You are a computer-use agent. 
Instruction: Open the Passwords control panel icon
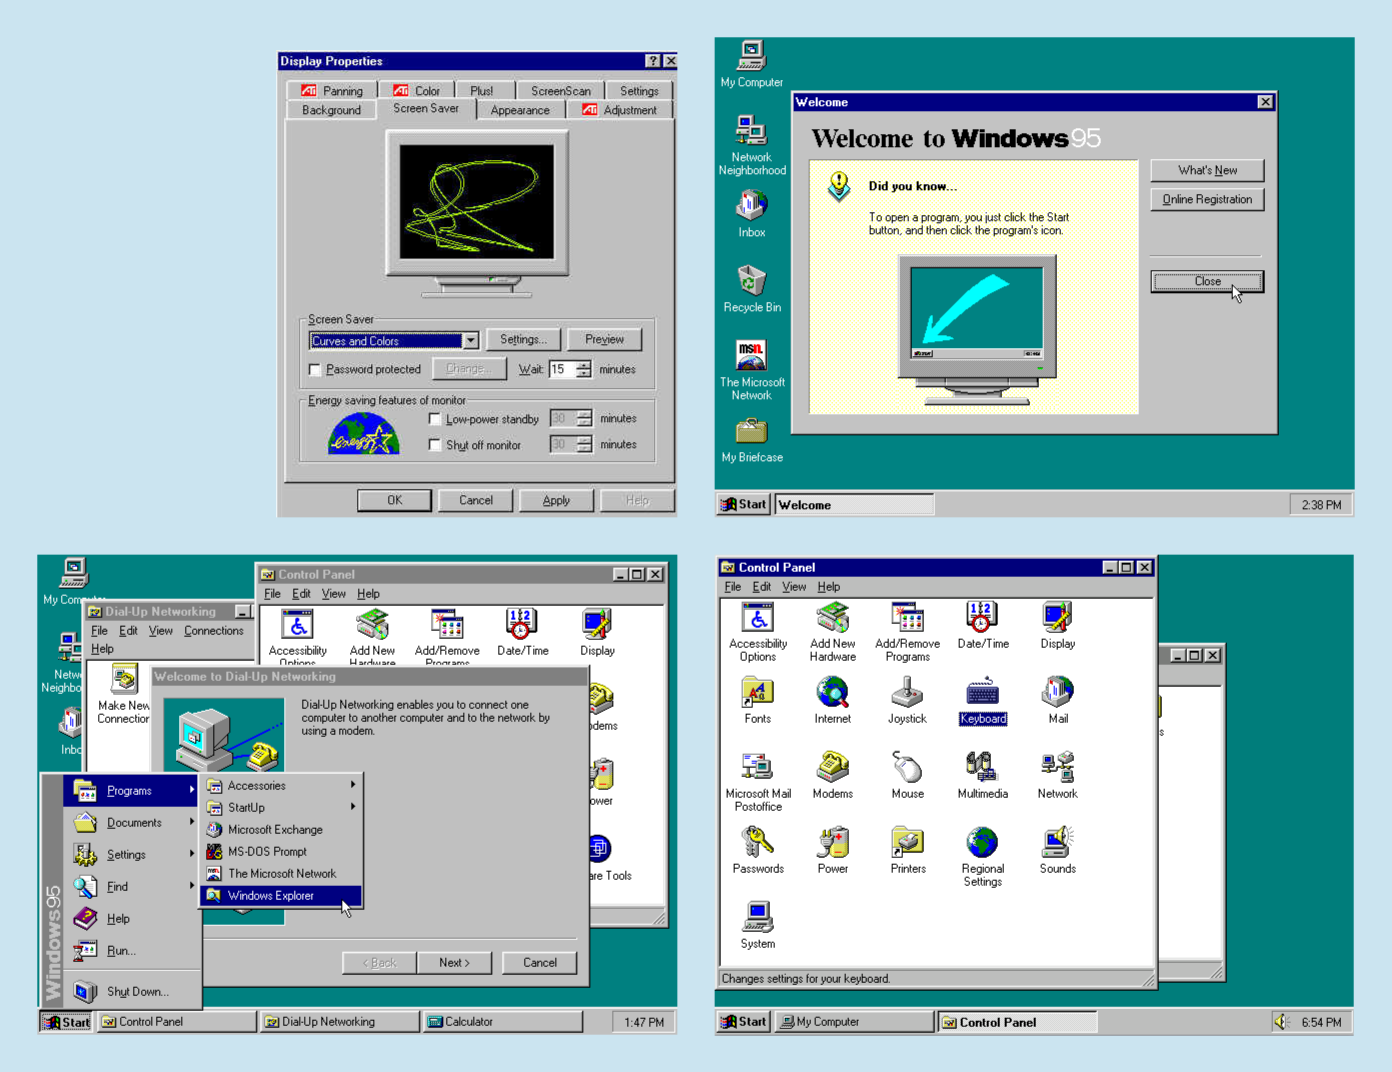click(x=757, y=849)
